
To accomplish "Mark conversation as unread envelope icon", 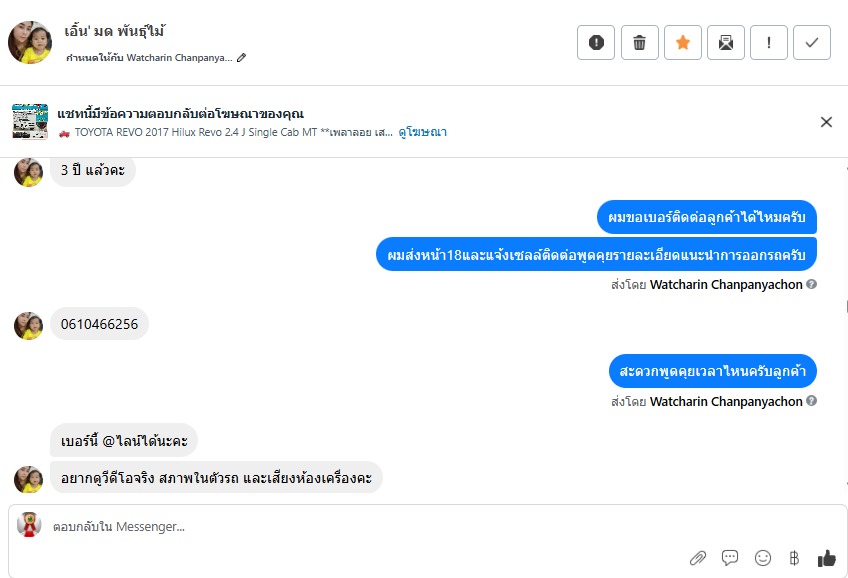I will [726, 42].
